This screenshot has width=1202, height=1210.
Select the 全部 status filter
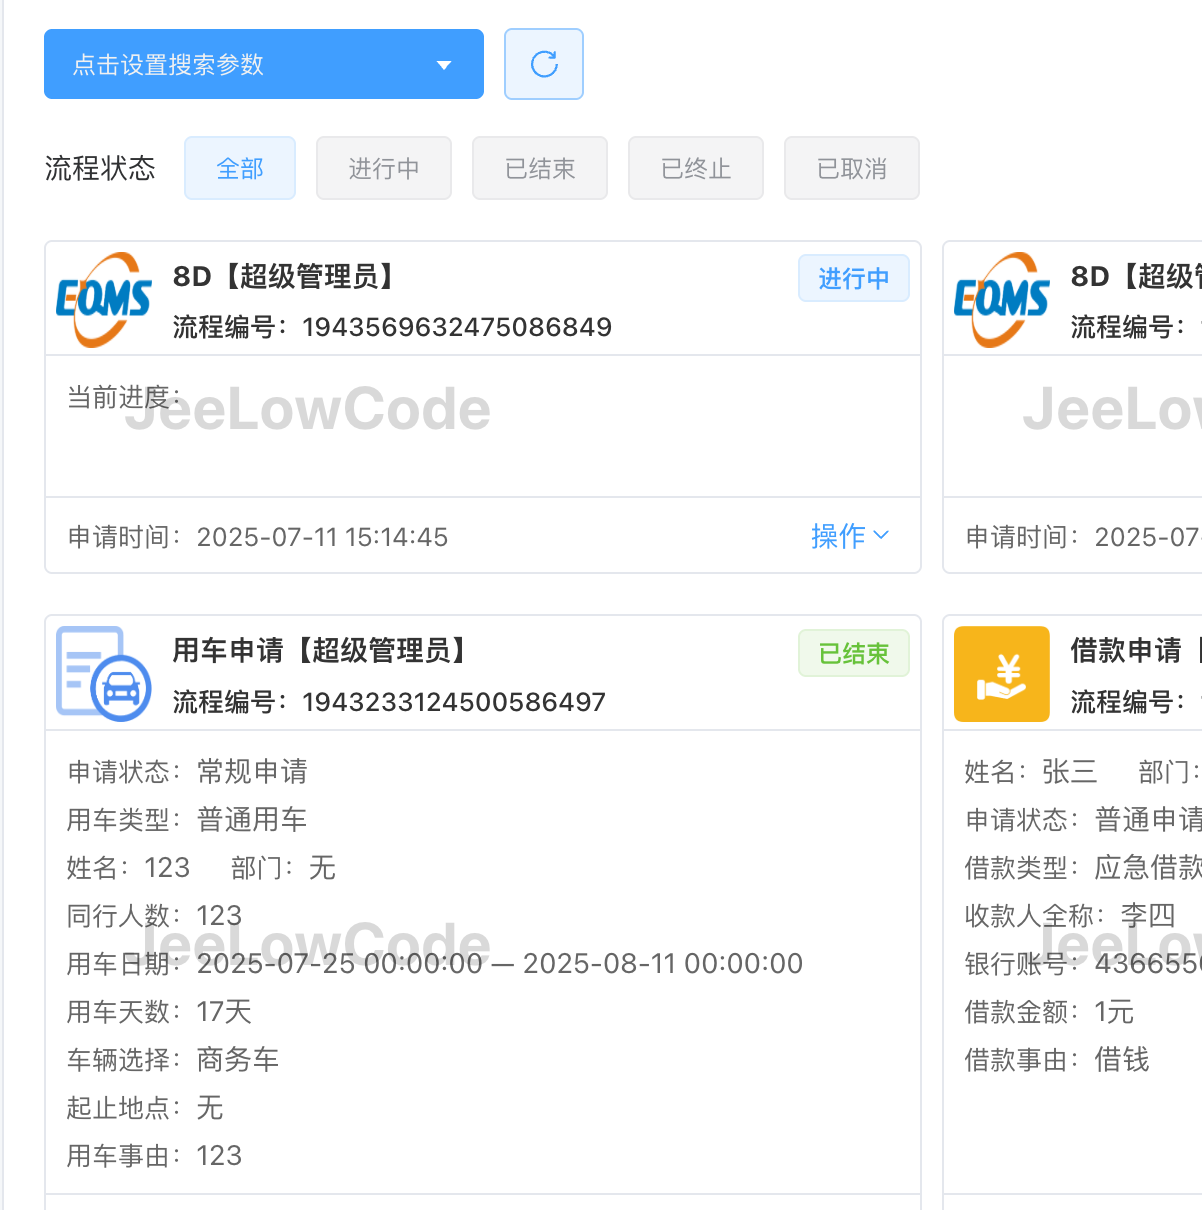[240, 168]
